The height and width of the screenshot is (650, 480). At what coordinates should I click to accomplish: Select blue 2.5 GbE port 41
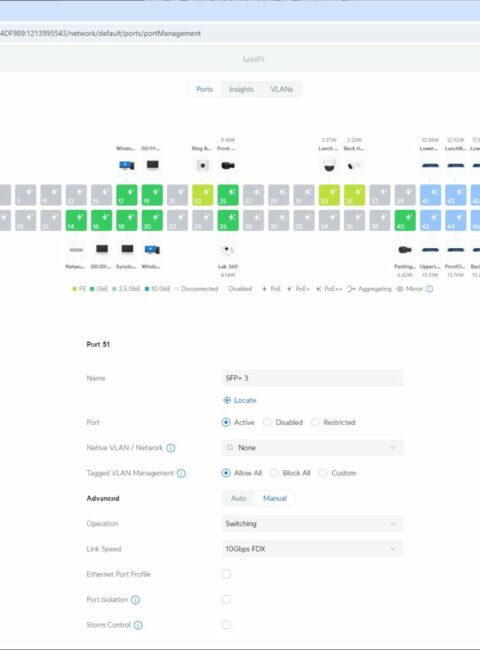[430, 195]
